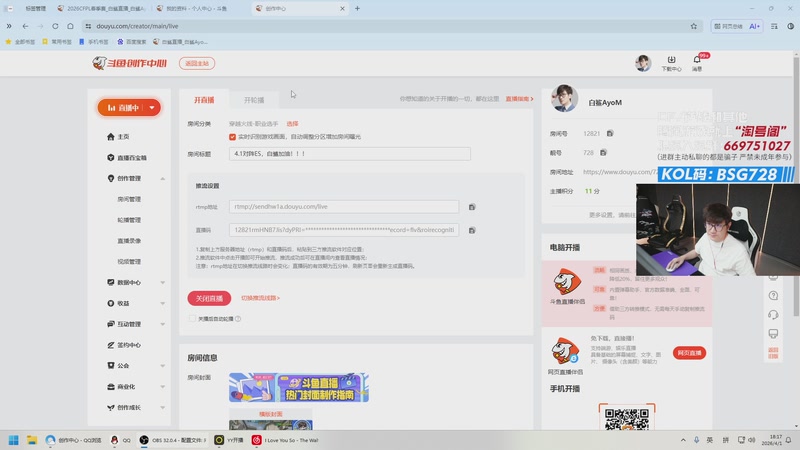Click the 斗鱼直播 cover guide thumbnail

(x=299, y=387)
